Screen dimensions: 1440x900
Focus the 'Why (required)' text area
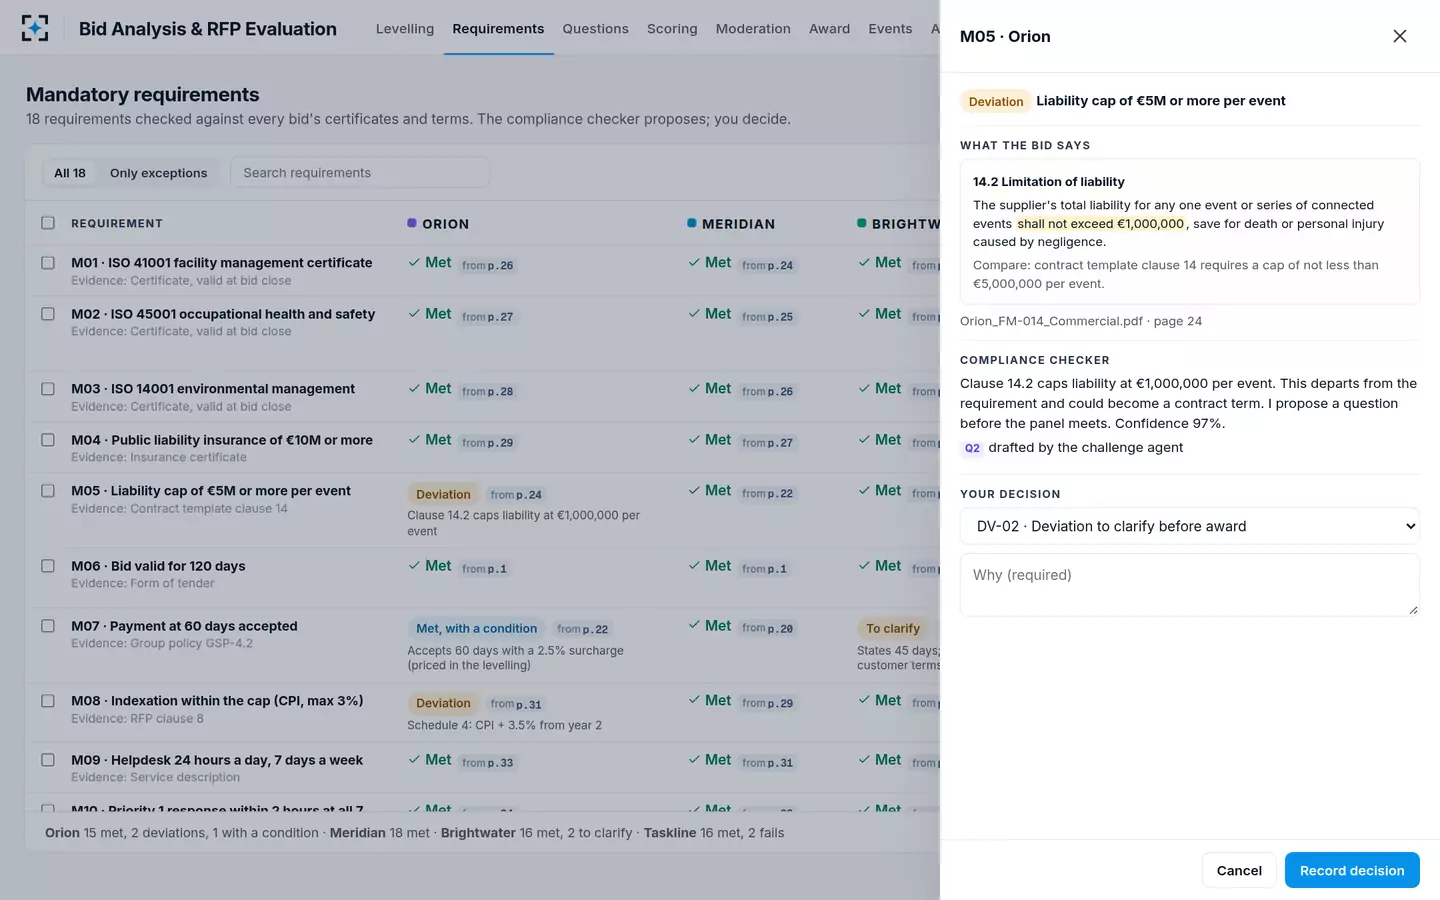click(1190, 585)
